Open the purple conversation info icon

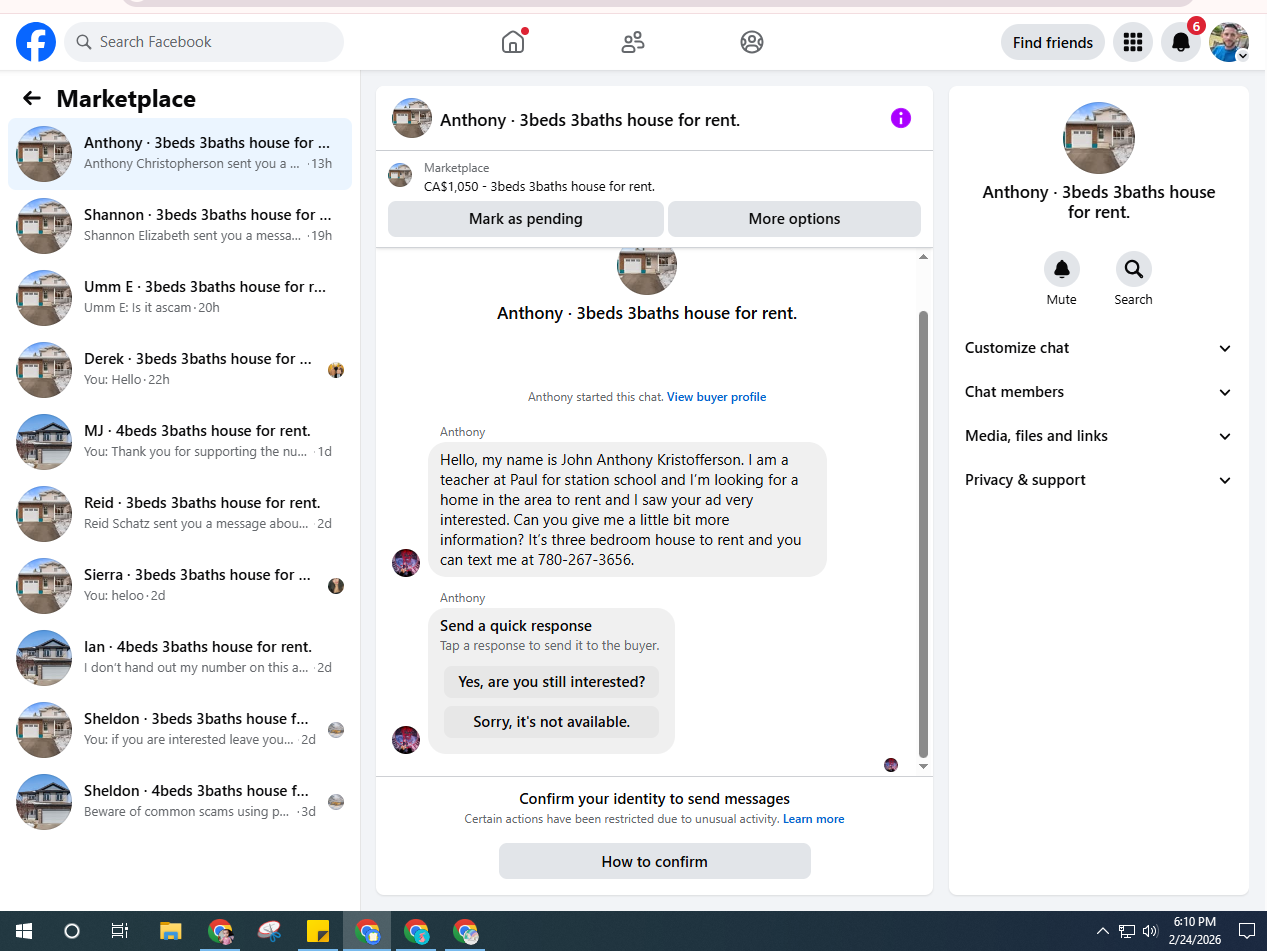coord(901,118)
